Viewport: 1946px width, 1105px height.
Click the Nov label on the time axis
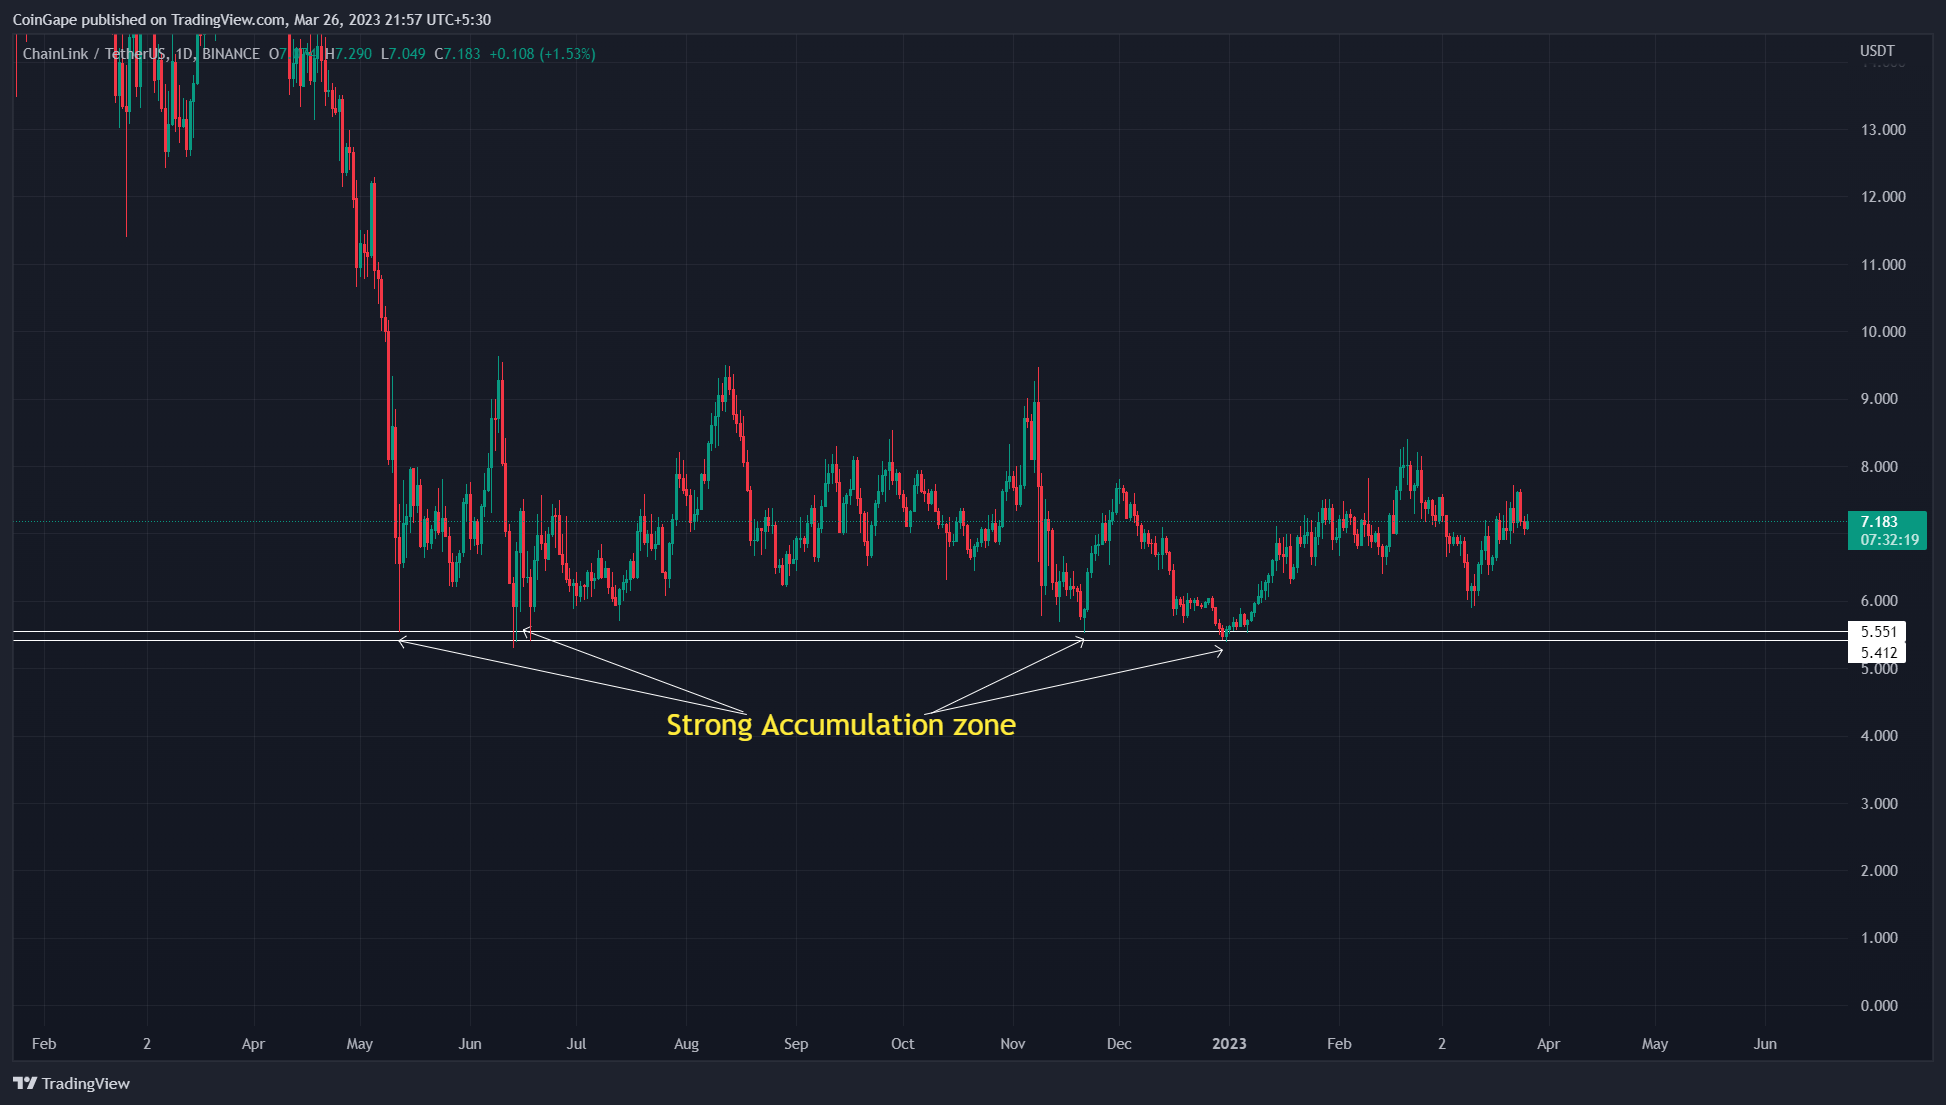click(x=1012, y=1044)
